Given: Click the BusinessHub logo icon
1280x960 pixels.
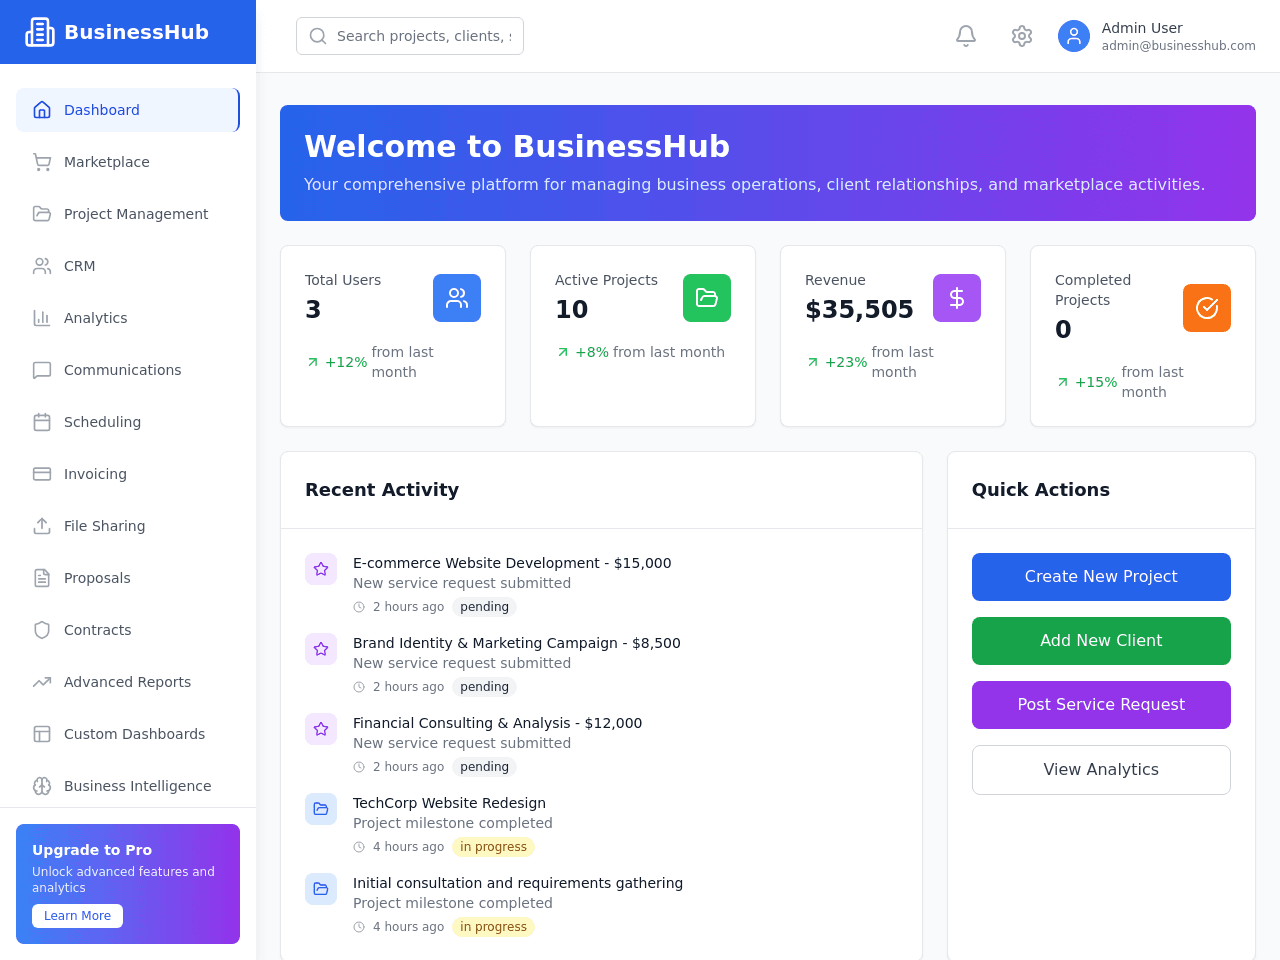Looking at the screenshot, I should 40,32.
